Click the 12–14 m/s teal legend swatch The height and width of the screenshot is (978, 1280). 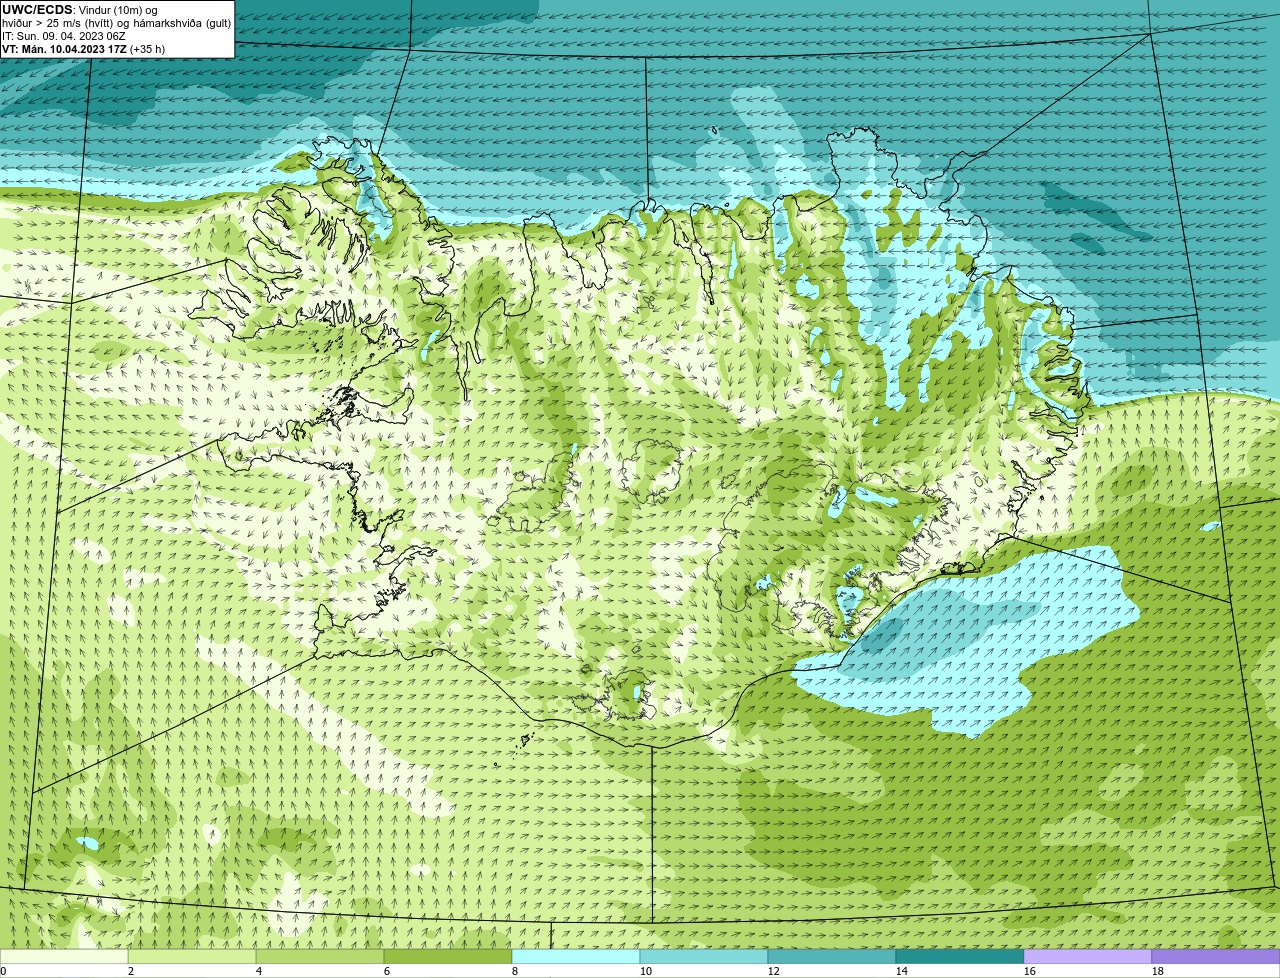832,957
